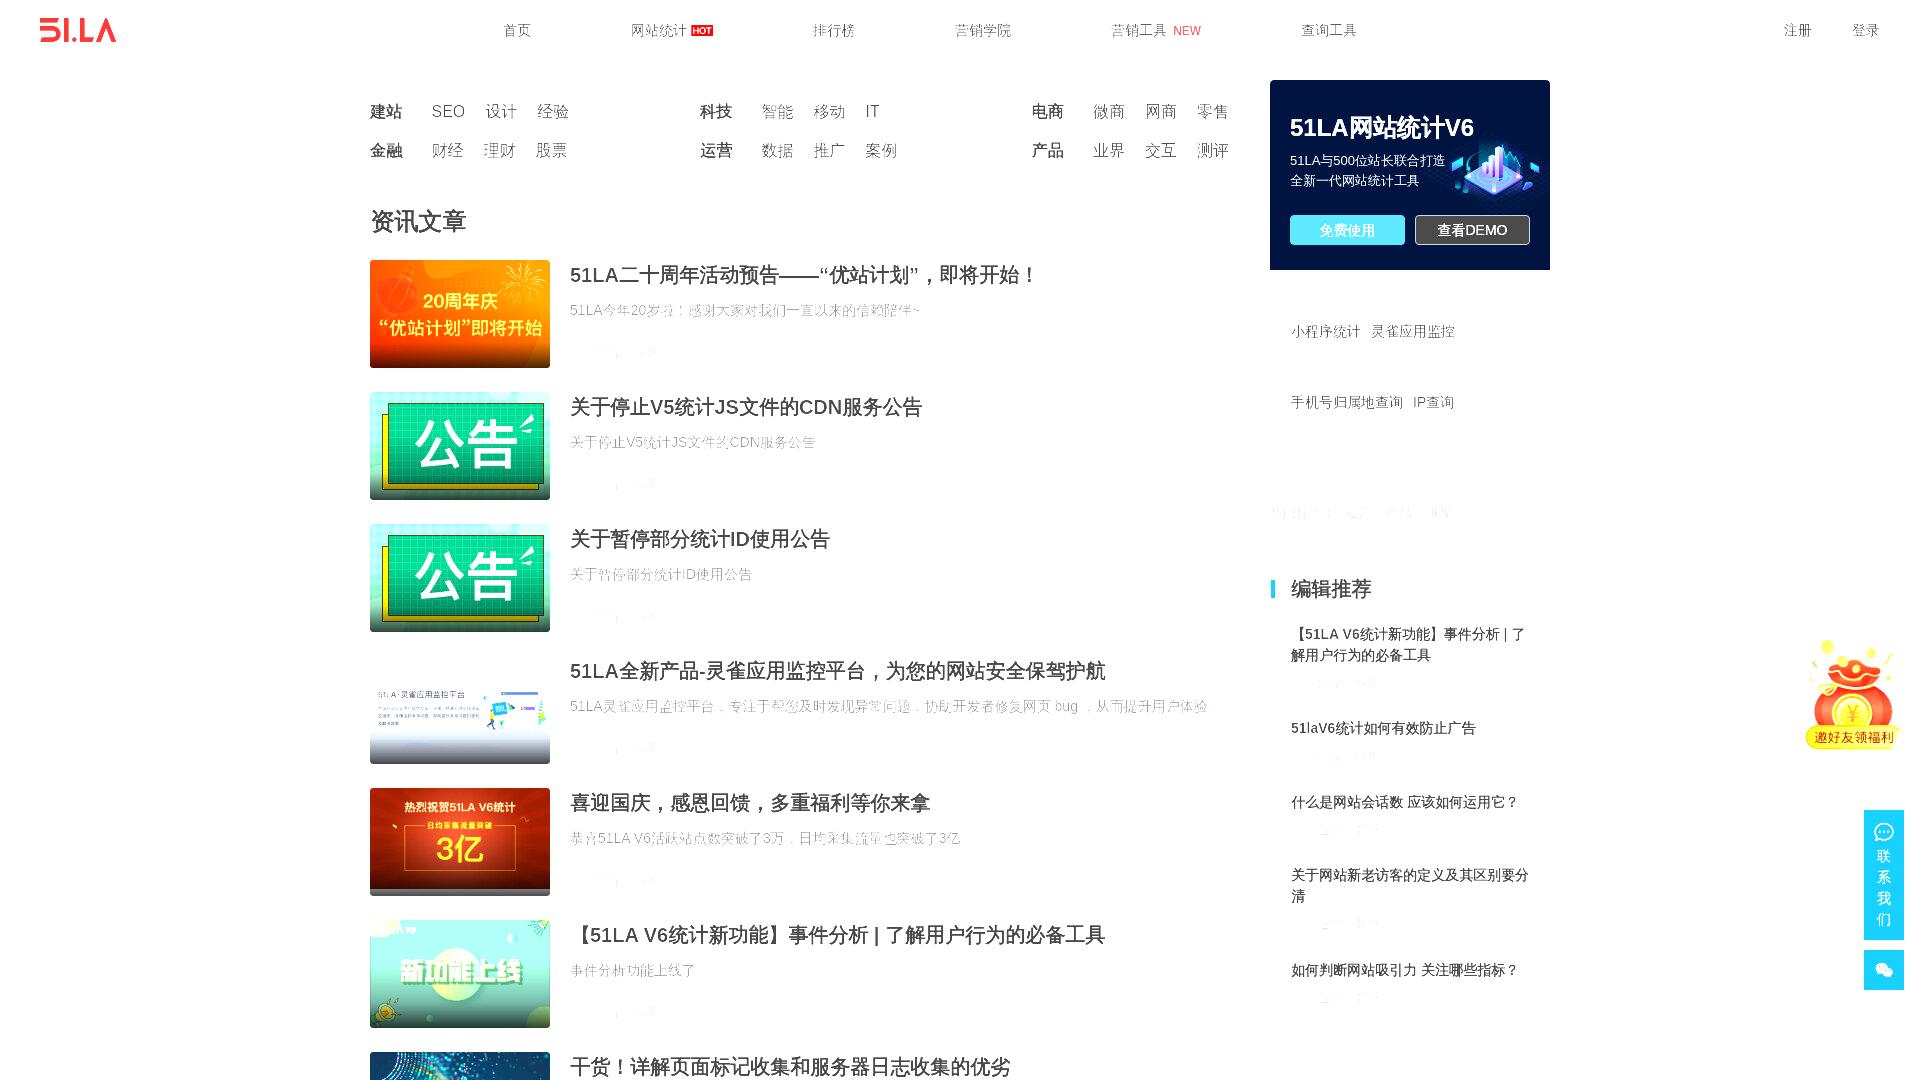This screenshot has height=1080, width=1920.
Task: Select the 财经 subcategory
Action: (x=448, y=150)
